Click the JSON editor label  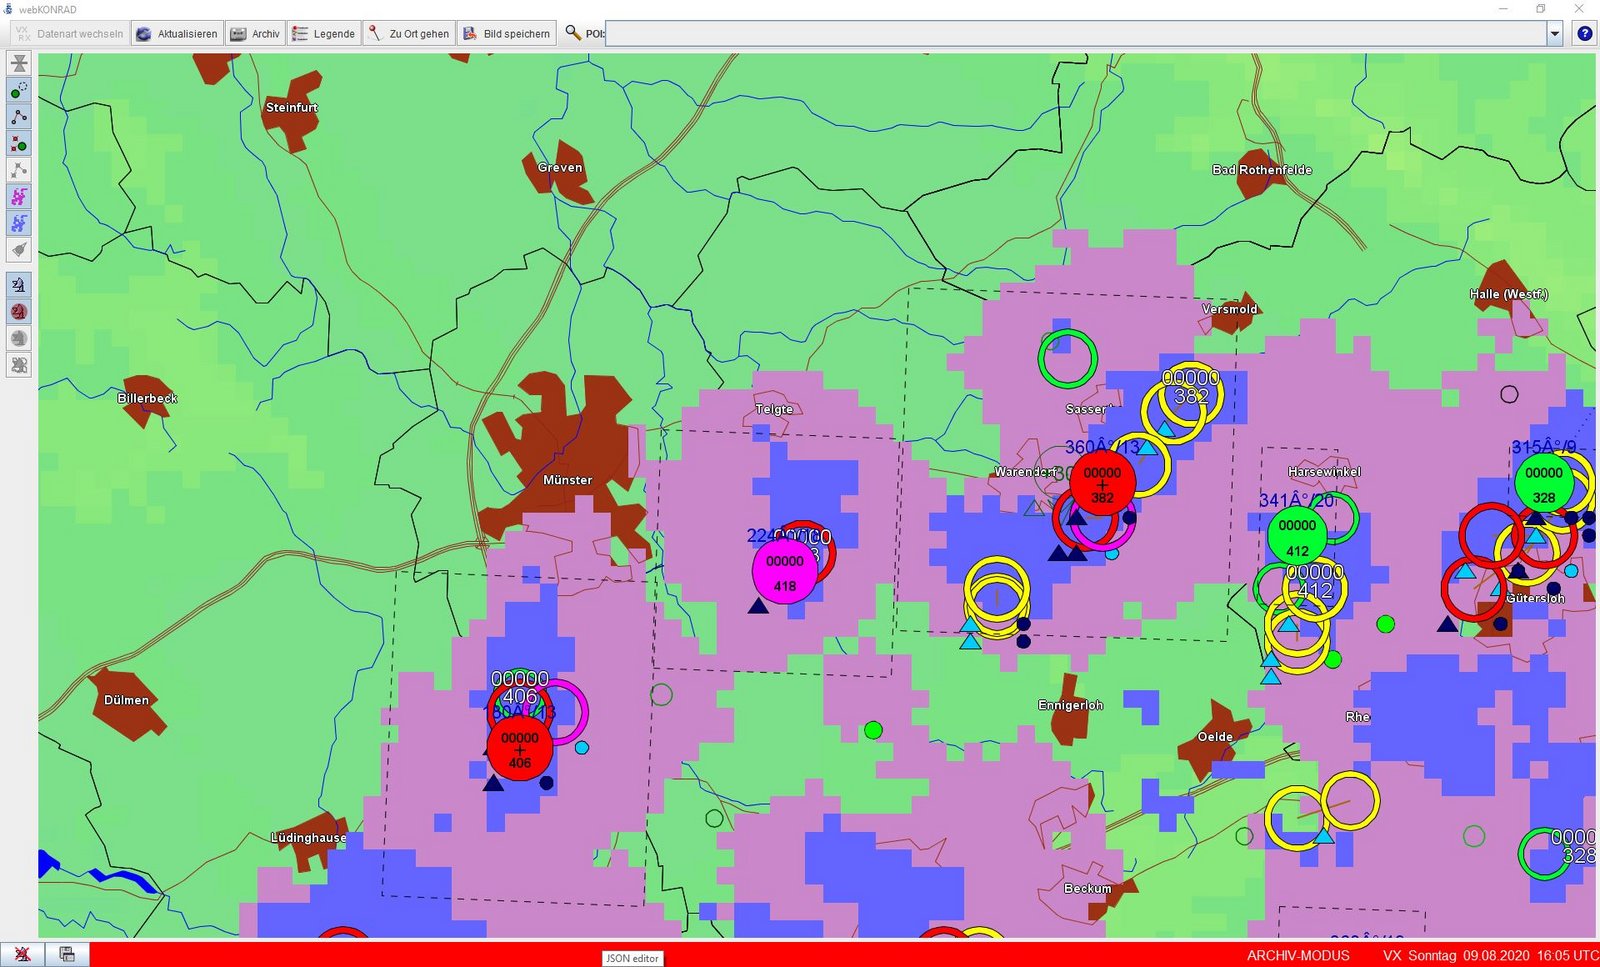click(633, 958)
